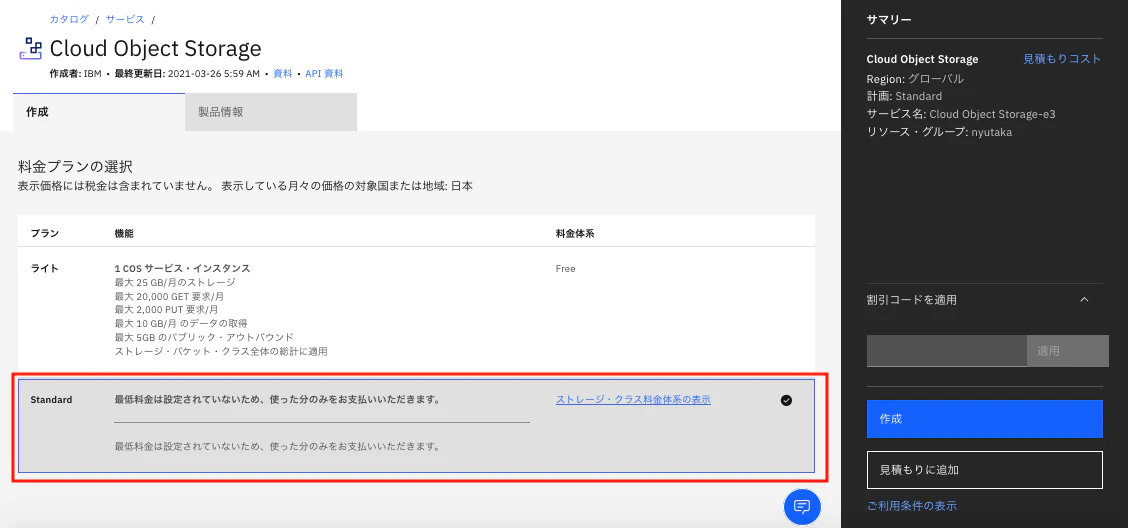Click 最大 25 GB/月のストレージ text
The width and height of the screenshot is (1128, 528).
pyautogui.click(x=175, y=283)
